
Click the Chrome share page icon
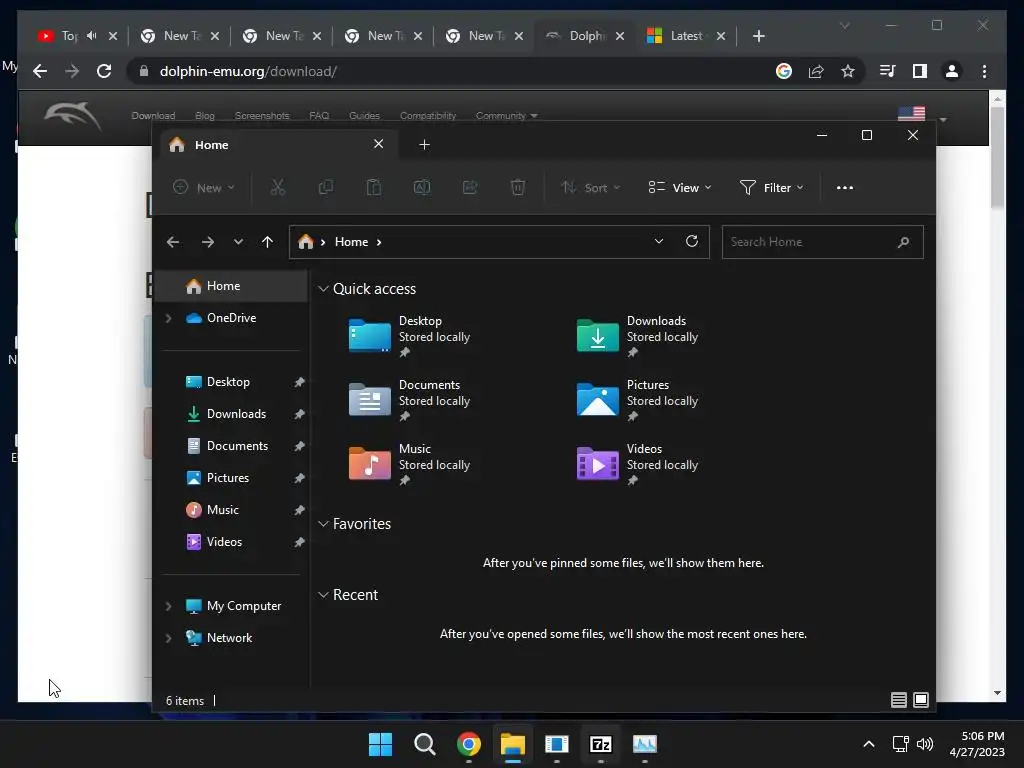(x=816, y=71)
